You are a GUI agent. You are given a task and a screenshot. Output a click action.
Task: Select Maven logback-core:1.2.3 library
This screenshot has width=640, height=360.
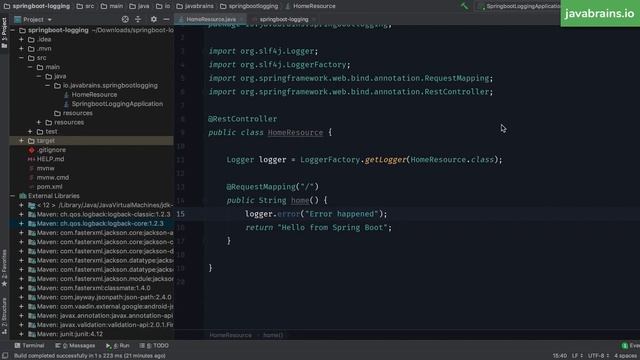click(x=100, y=224)
